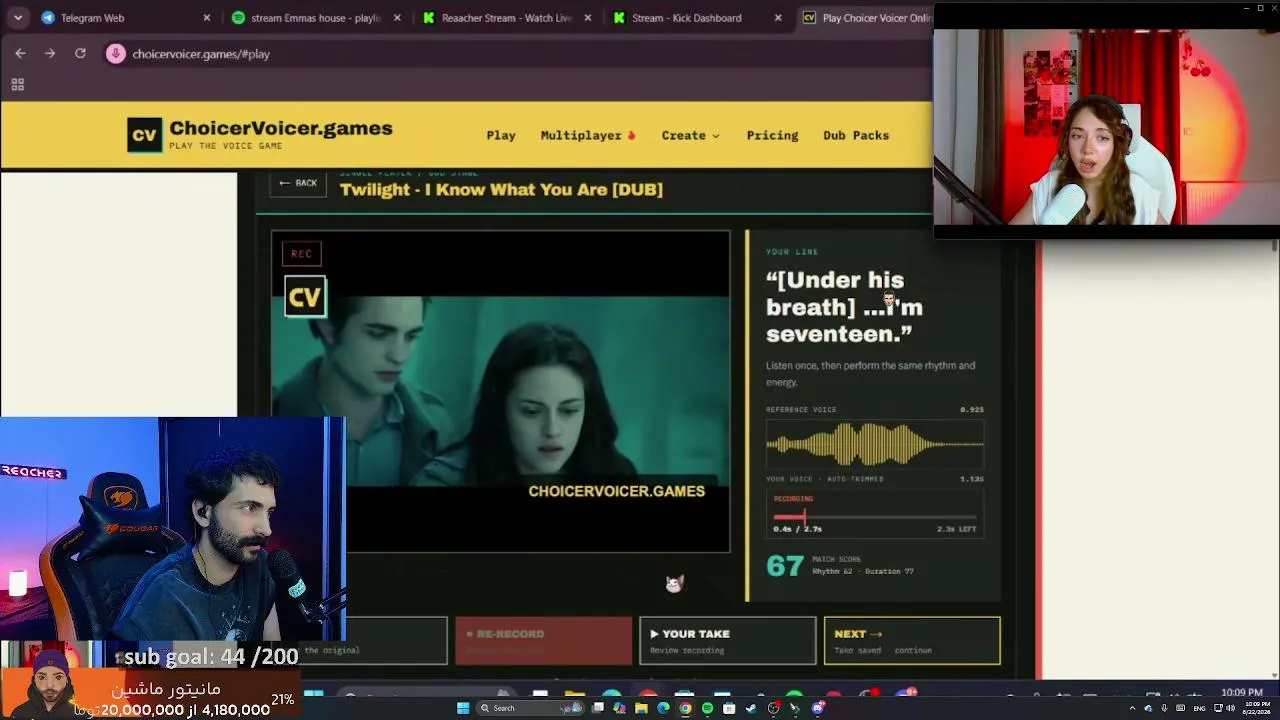Click the REC indicator on the video

point(301,254)
